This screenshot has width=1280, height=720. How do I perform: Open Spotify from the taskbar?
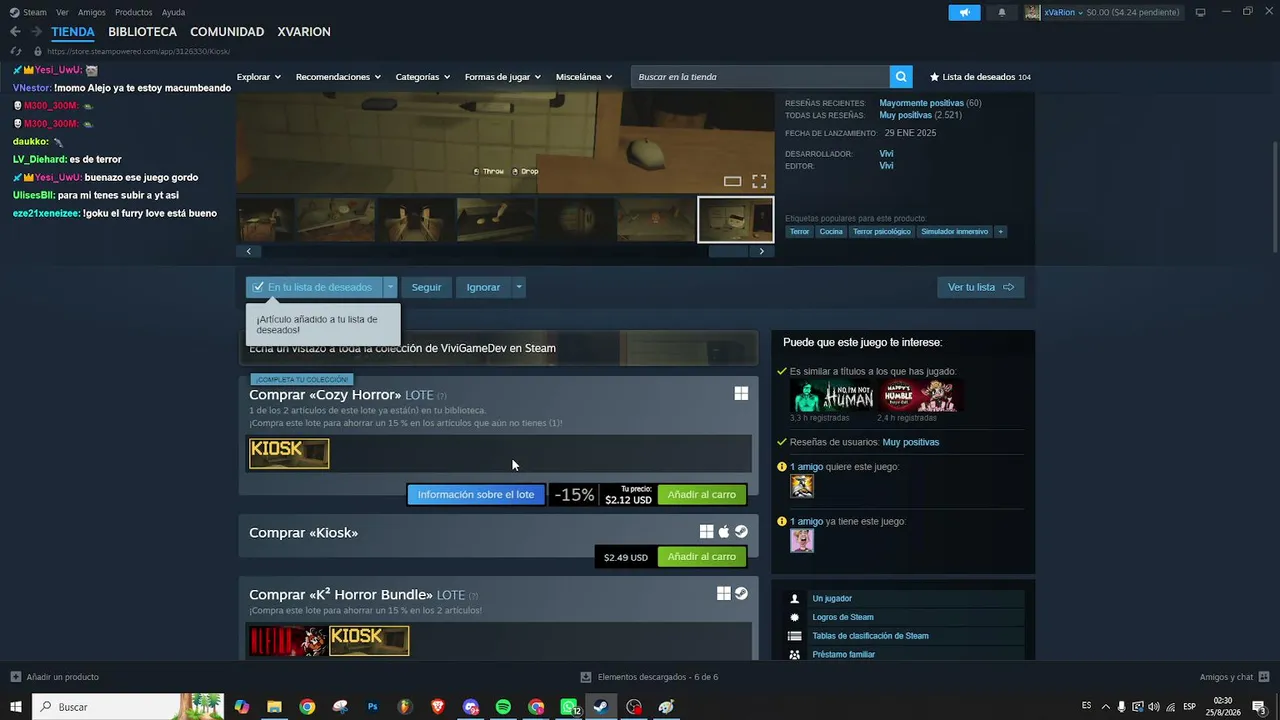coord(503,707)
